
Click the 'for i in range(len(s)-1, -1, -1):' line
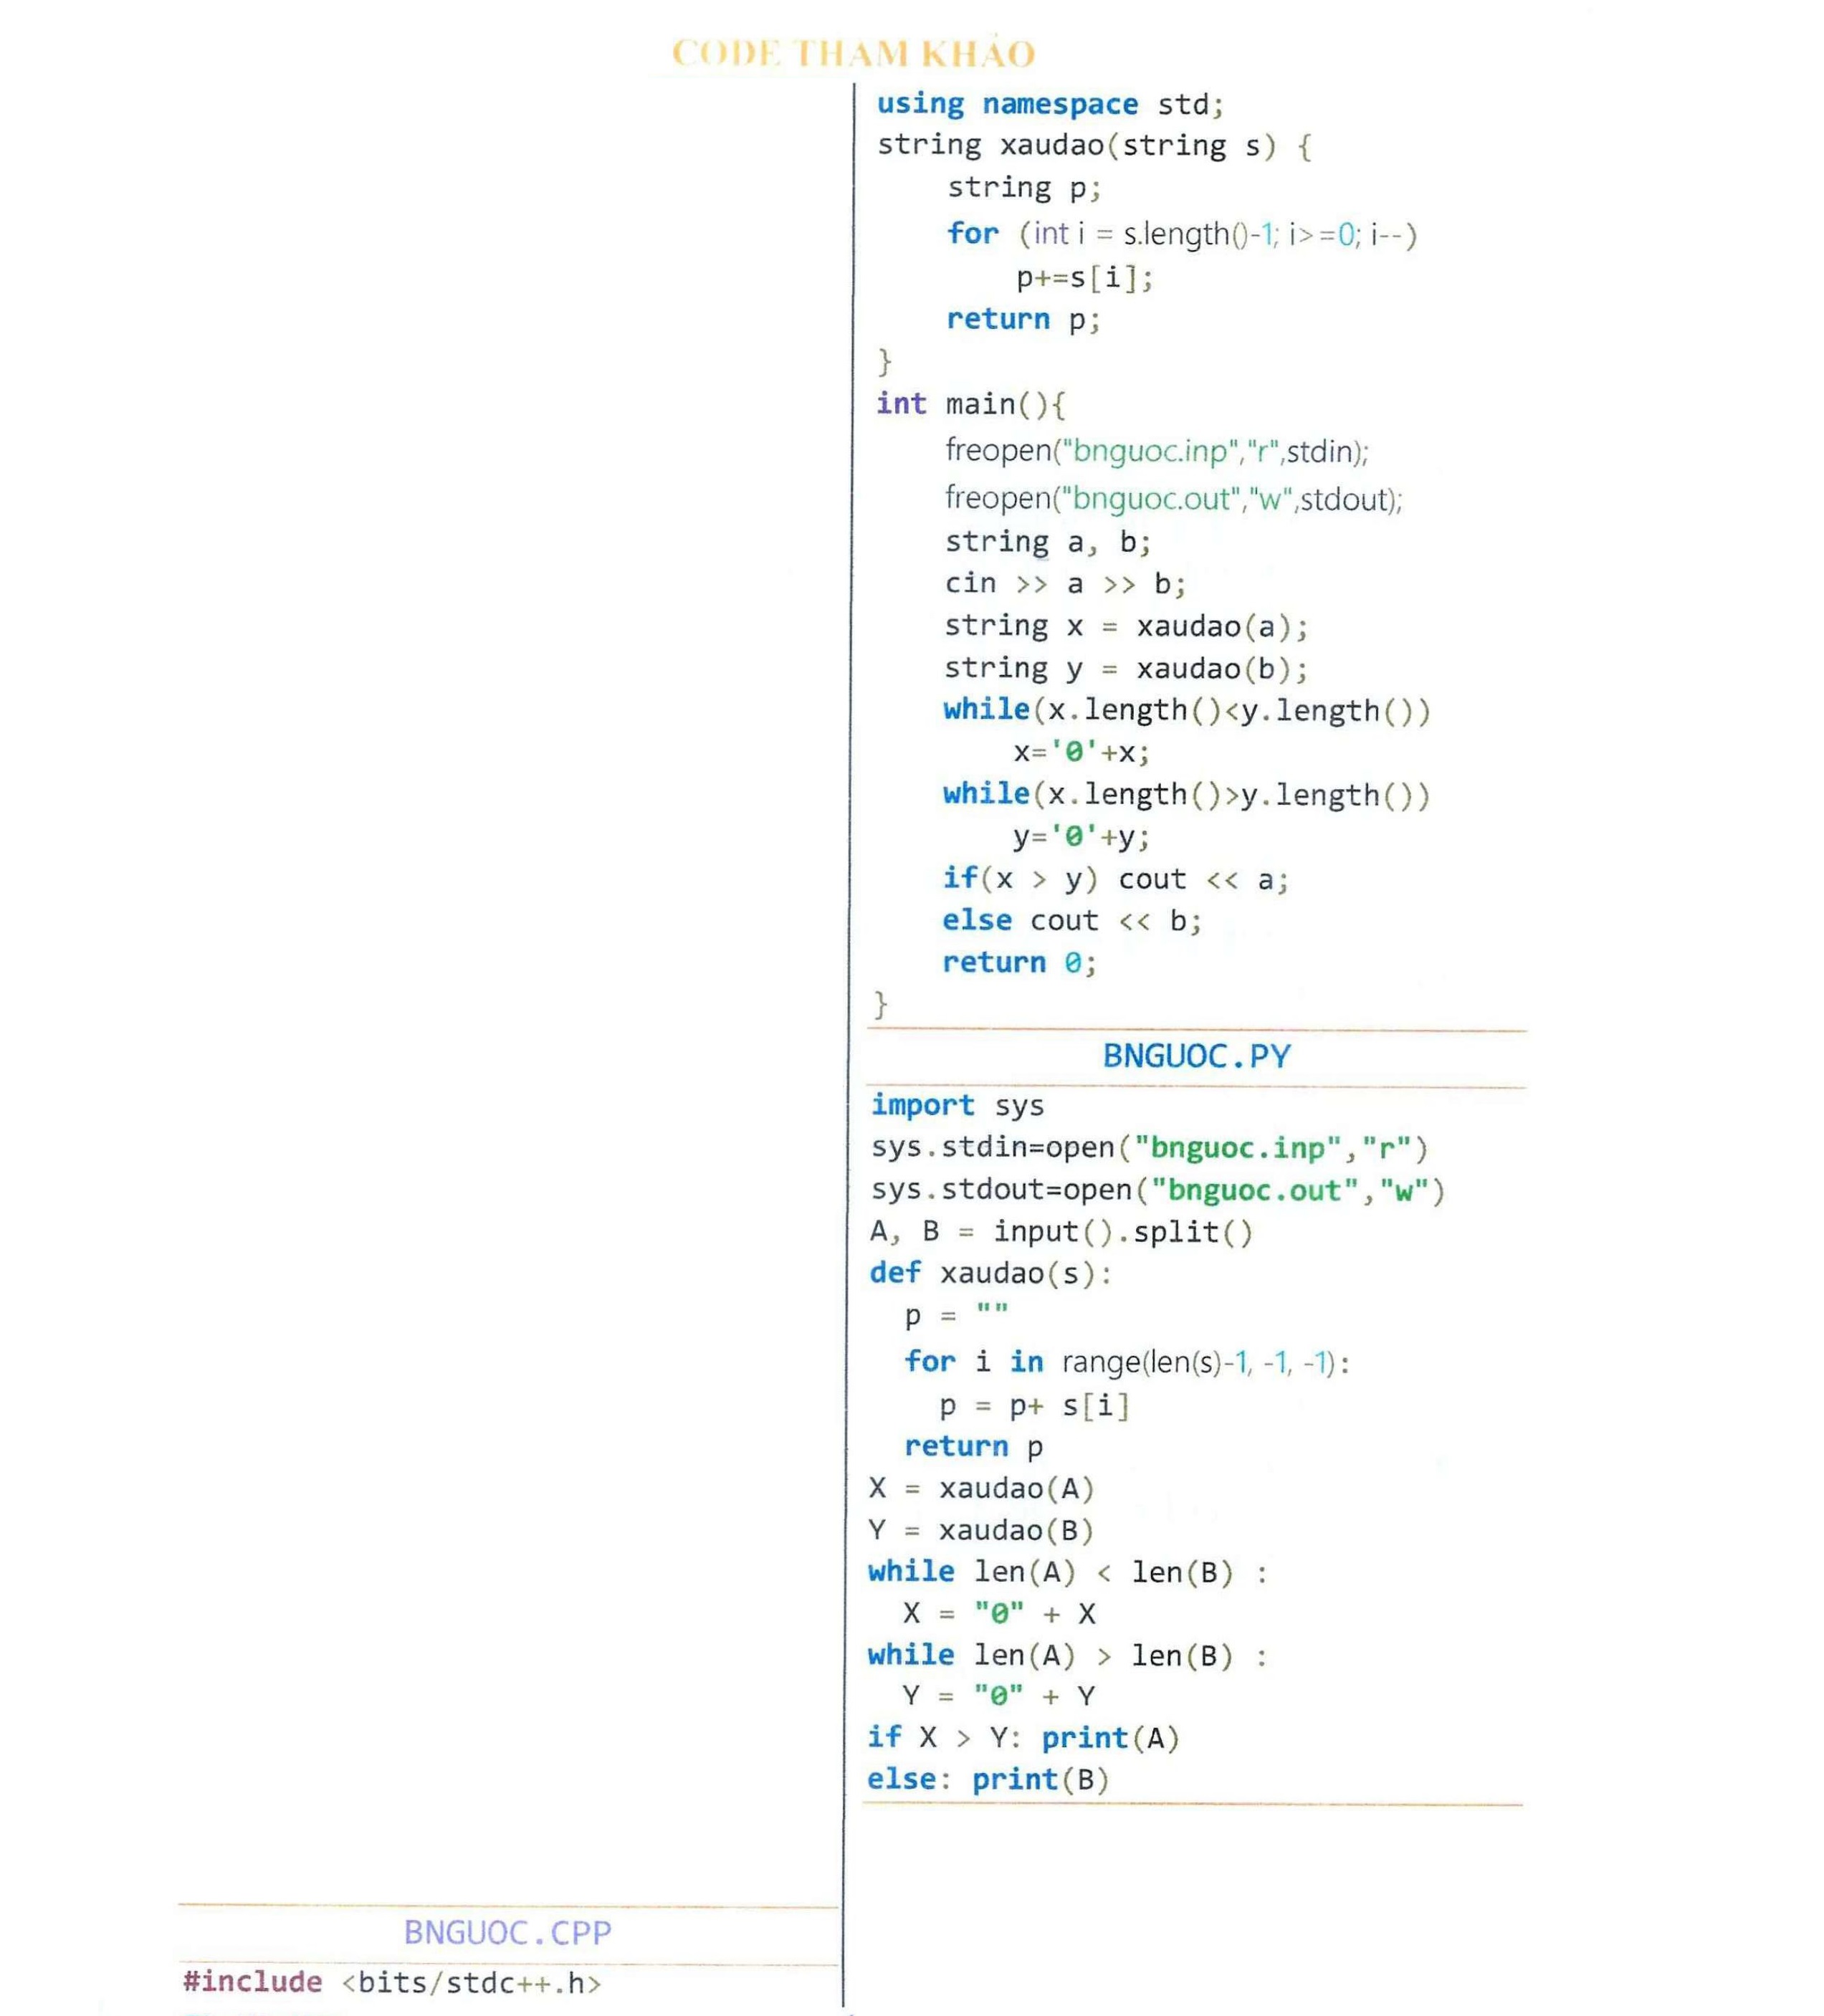[1127, 1362]
